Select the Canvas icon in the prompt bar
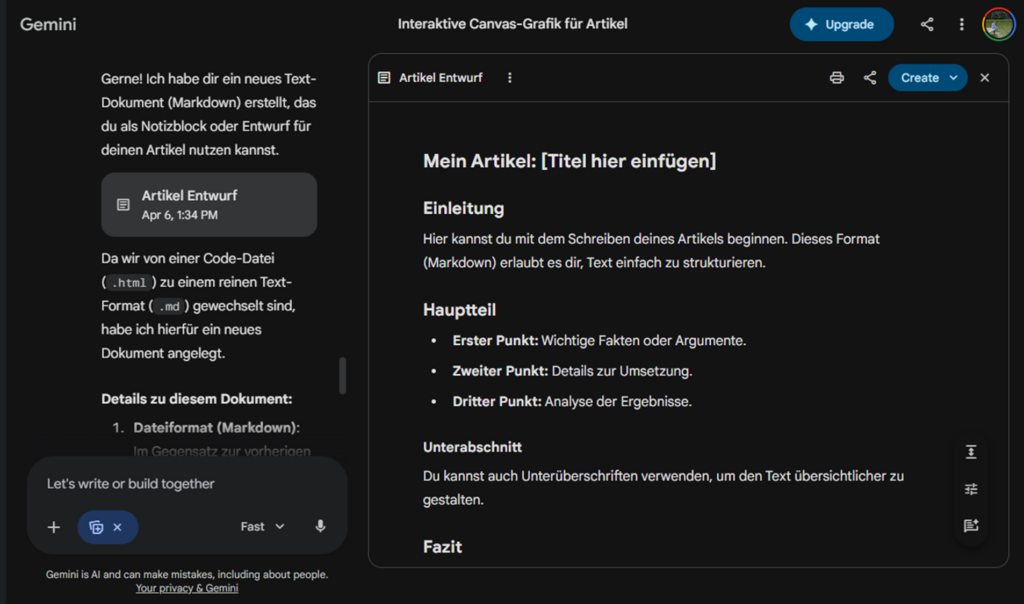The height and width of the screenshot is (604, 1024). coord(99,527)
